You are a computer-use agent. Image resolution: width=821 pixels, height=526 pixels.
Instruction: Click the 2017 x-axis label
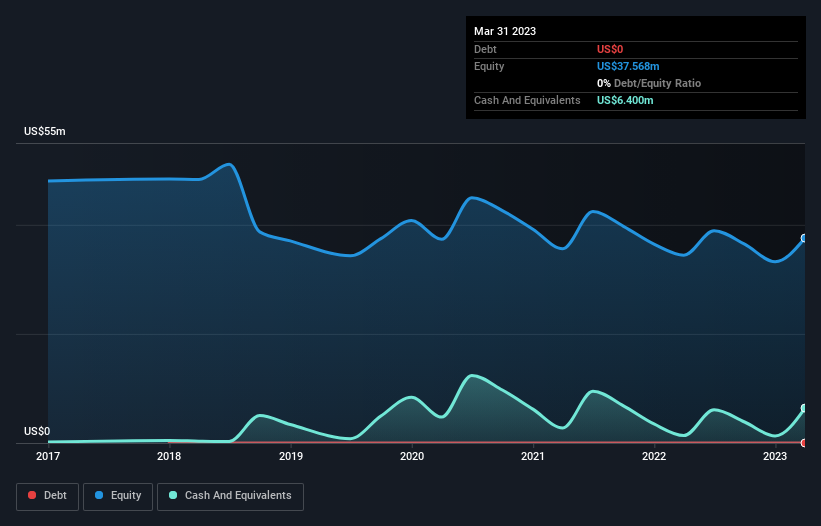pyautogui.click(x=48, y=456)
